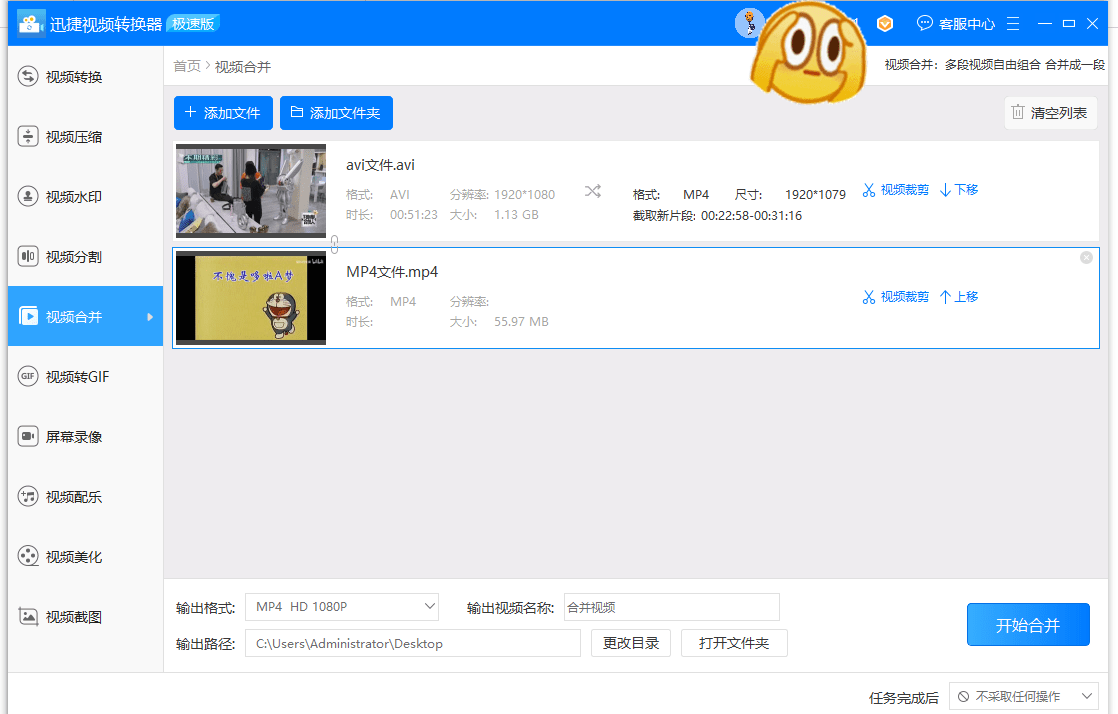Screen dimensions: 1118x714
Task: Click 视频裁剪 for avi文件.avi
Action: (895, 190)
